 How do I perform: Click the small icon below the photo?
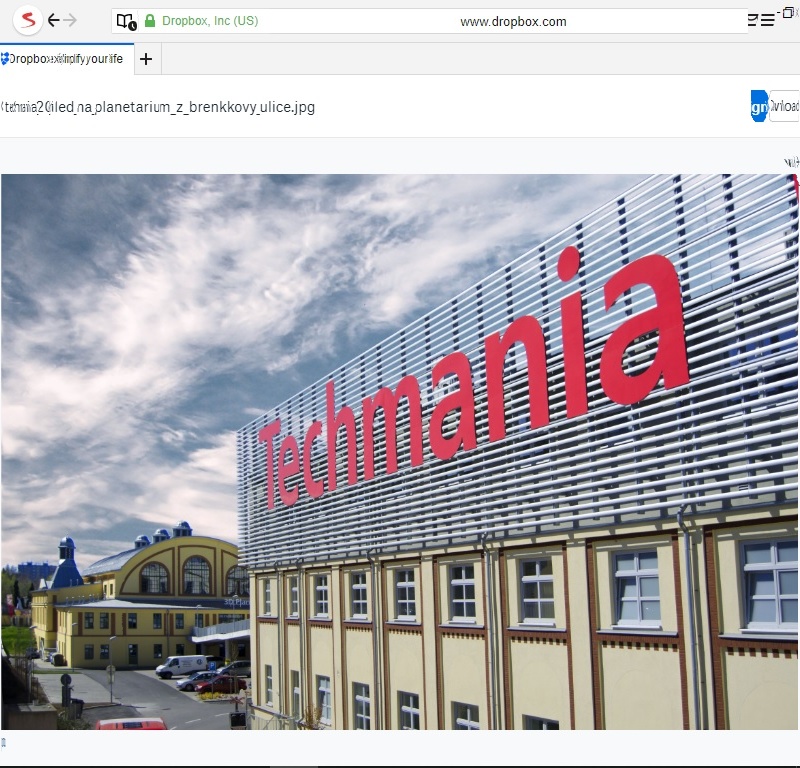pos(3,742)
